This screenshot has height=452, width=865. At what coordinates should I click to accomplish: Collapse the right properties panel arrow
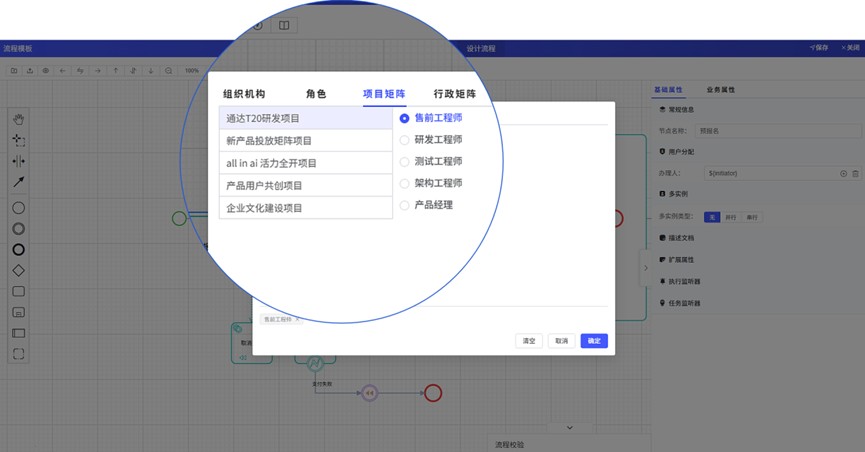click(x=646, y=268)
